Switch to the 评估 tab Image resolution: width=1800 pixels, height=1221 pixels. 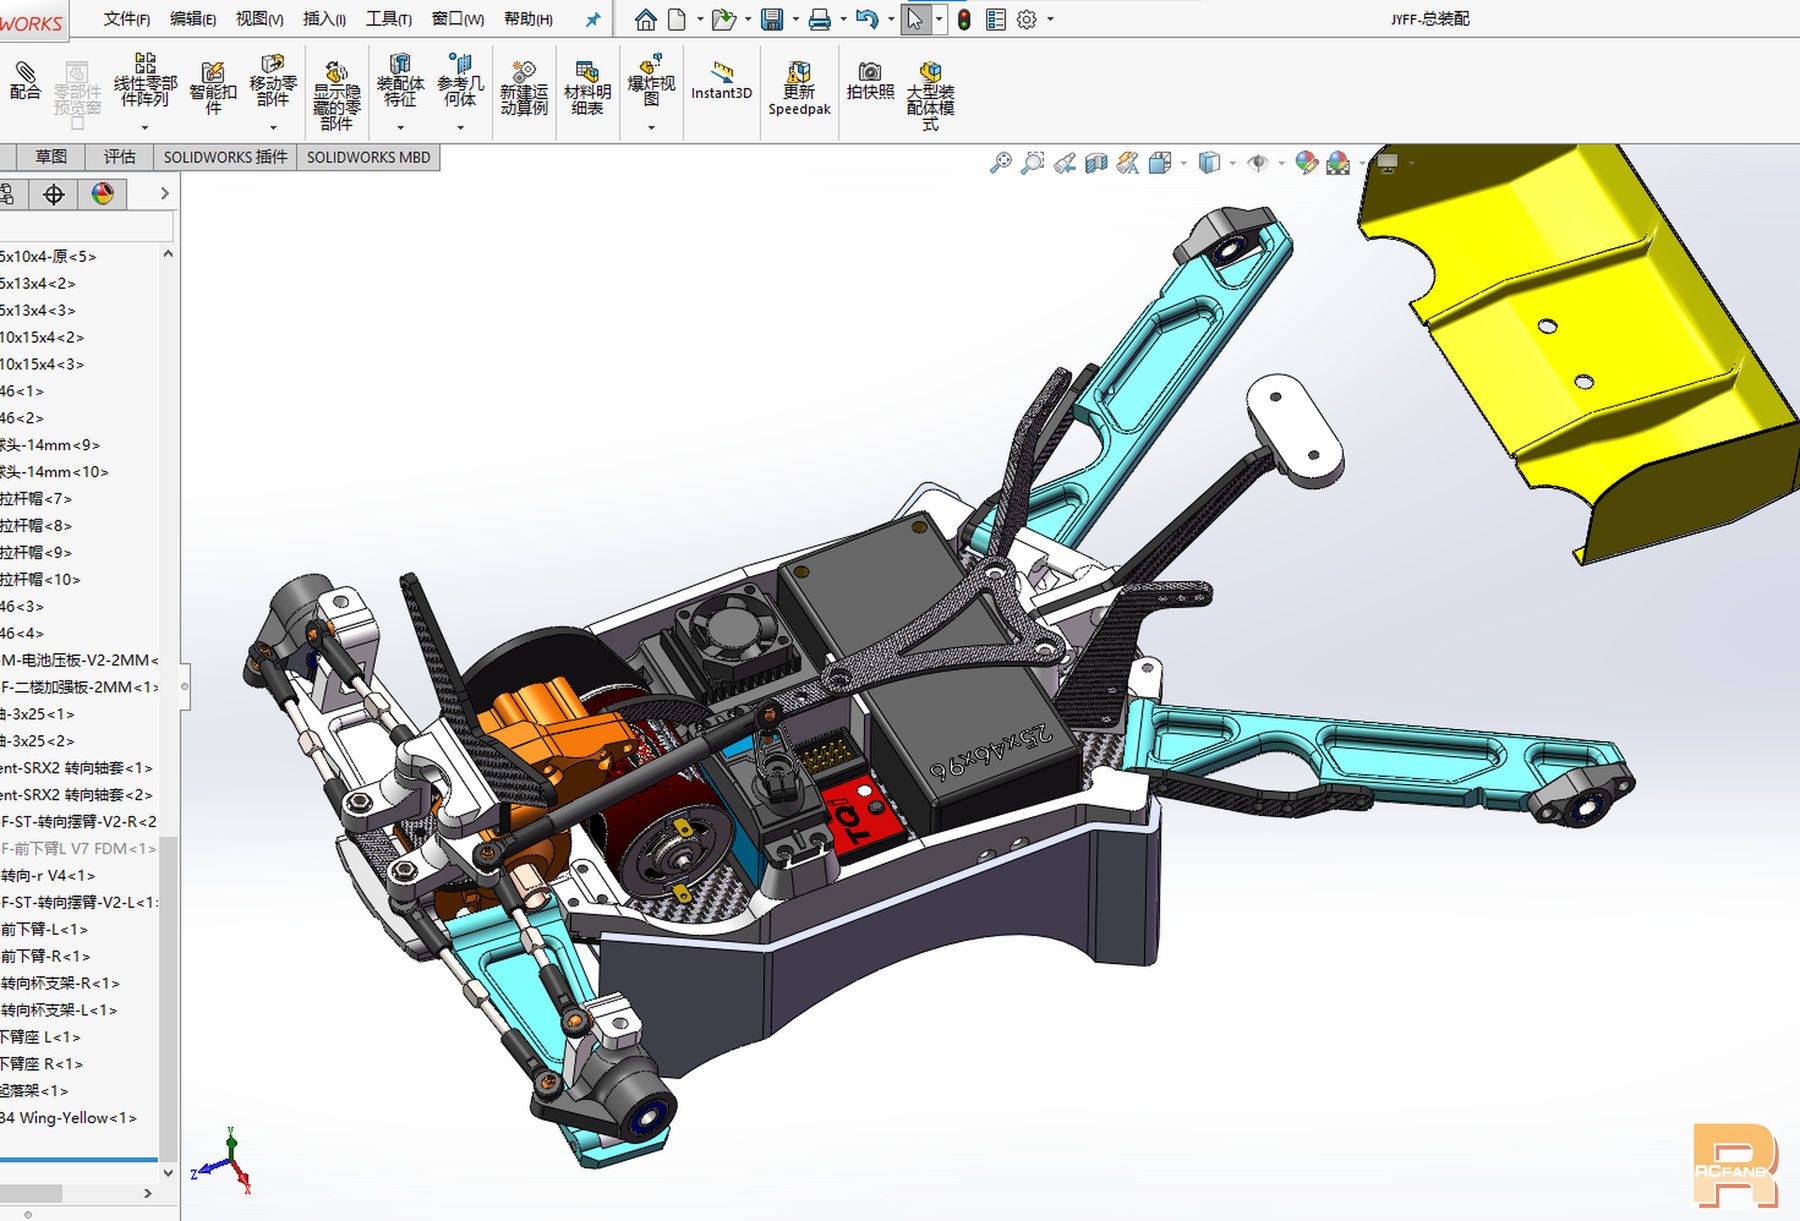pyautogui.click(x=119, y=157)
